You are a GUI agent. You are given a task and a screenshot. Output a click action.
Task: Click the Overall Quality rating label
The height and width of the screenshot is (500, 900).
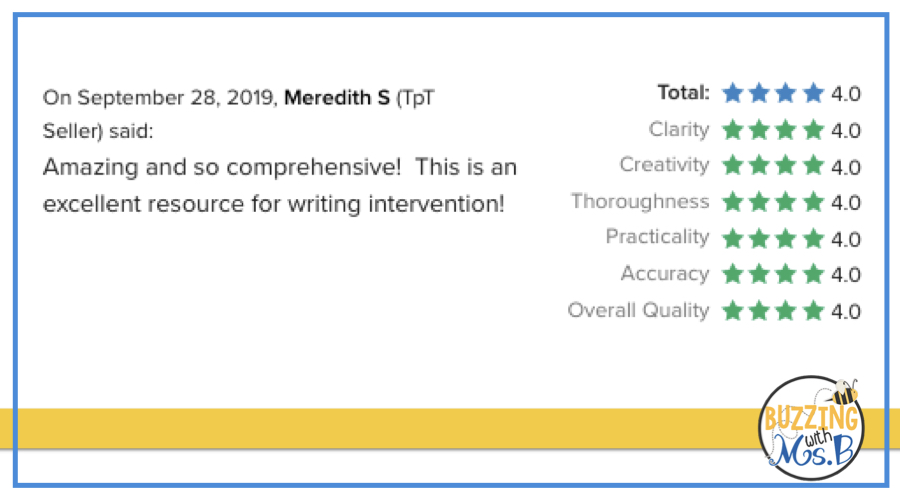[x=638, y=310]
